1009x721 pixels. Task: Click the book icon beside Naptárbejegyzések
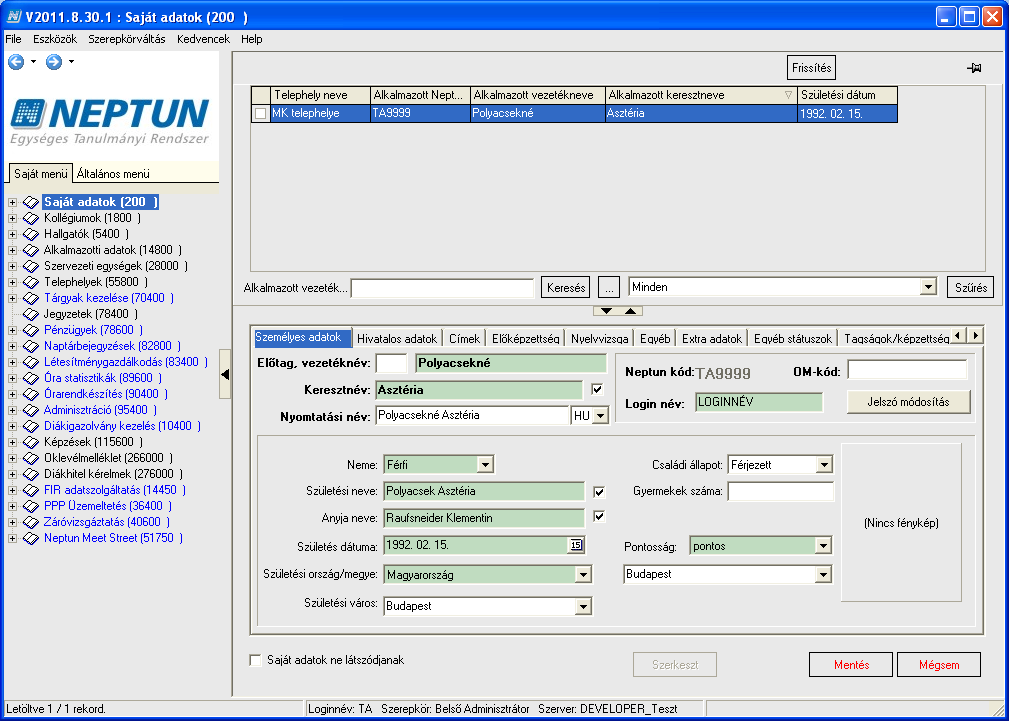click(31, 346)
